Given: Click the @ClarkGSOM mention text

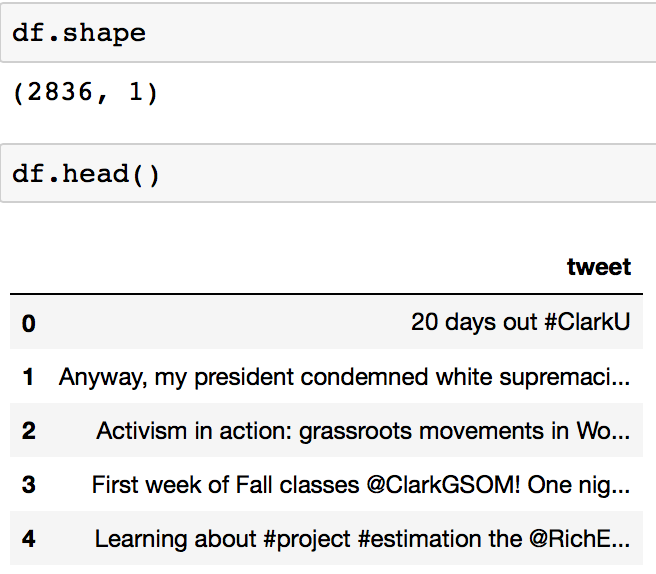Looking at the screenshot, I should [443, 485].
